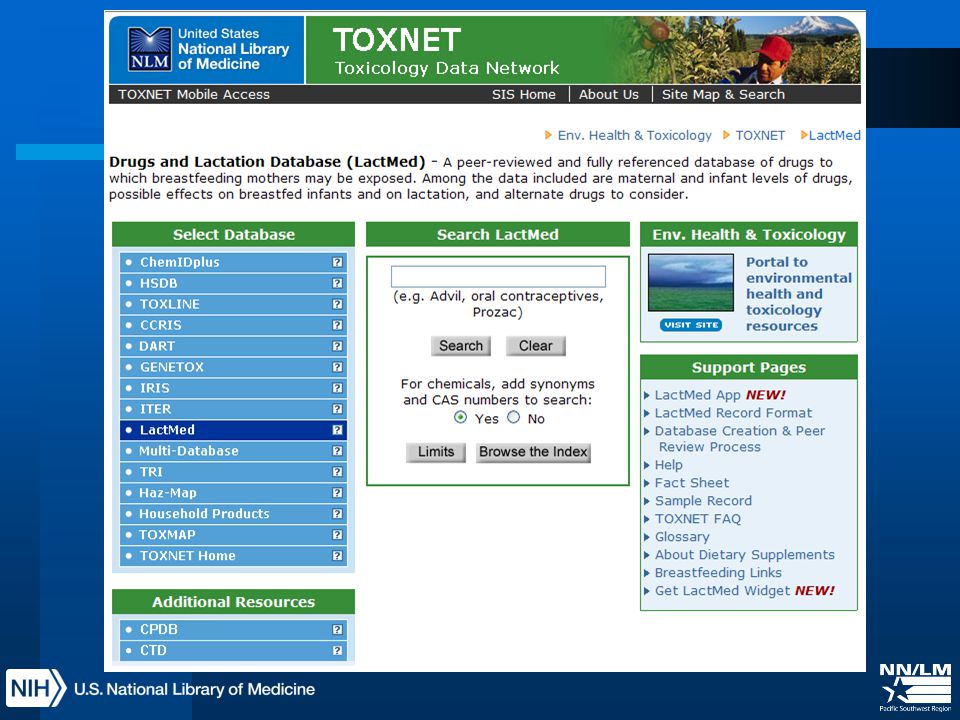960x720 pixels.
Task: Open TOXNET FAQ link
Action: tap(697, 519)
